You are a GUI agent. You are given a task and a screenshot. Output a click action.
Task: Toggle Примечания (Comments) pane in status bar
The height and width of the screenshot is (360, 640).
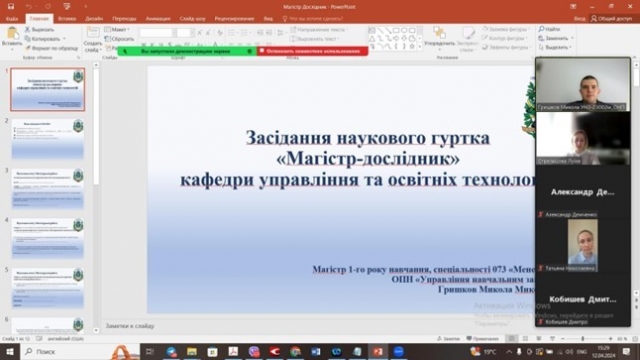pyautogui.click(x=483, y=339)
